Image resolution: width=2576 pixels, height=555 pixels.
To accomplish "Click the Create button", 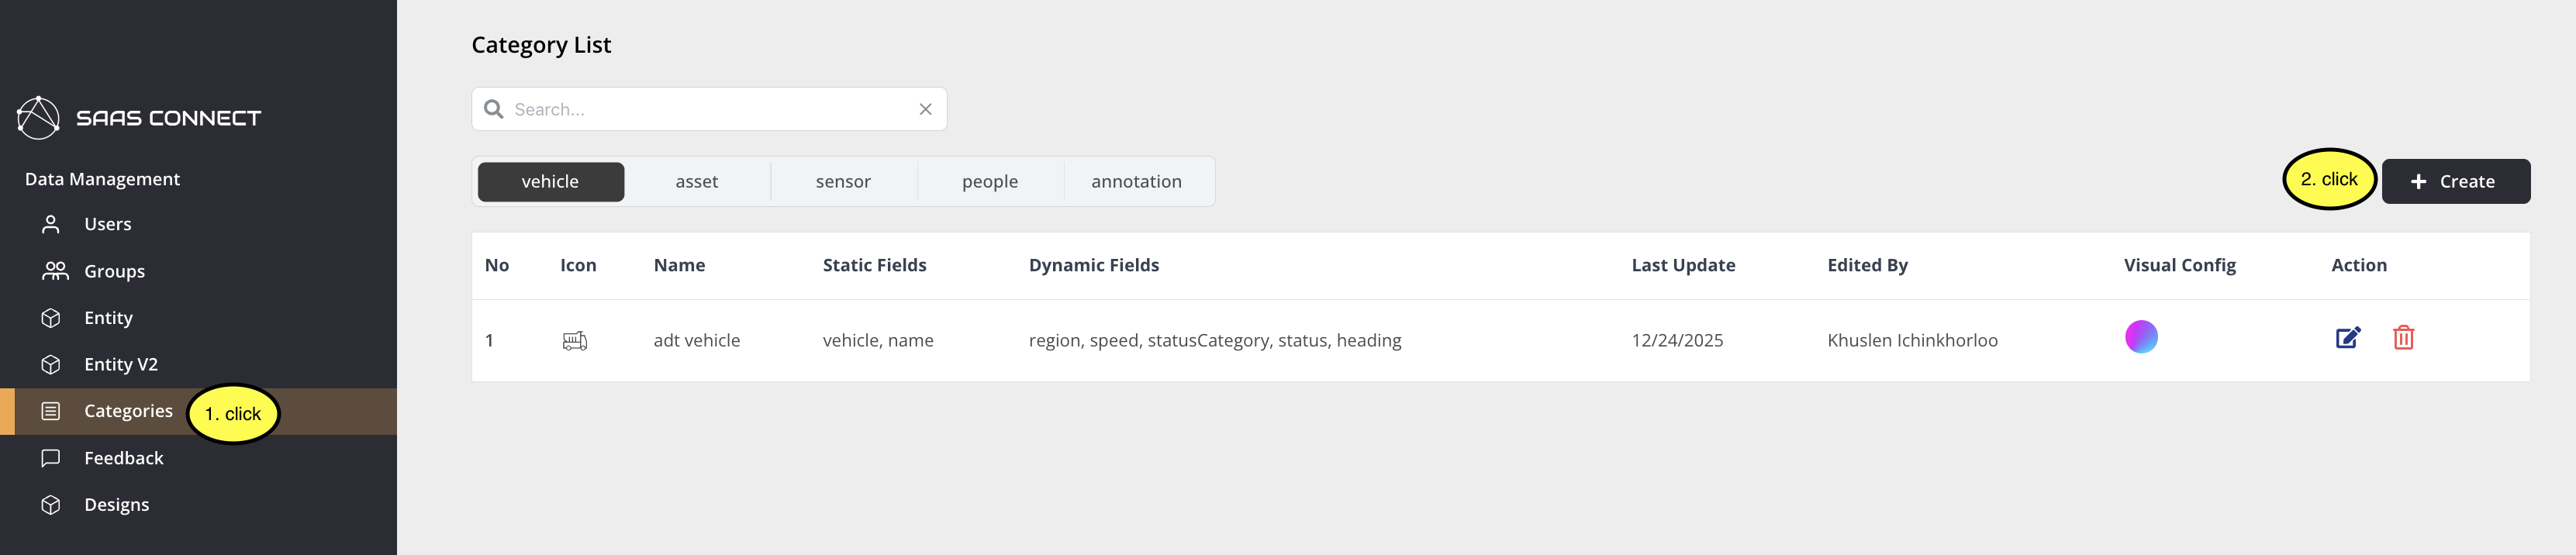I will [2455, 182].
